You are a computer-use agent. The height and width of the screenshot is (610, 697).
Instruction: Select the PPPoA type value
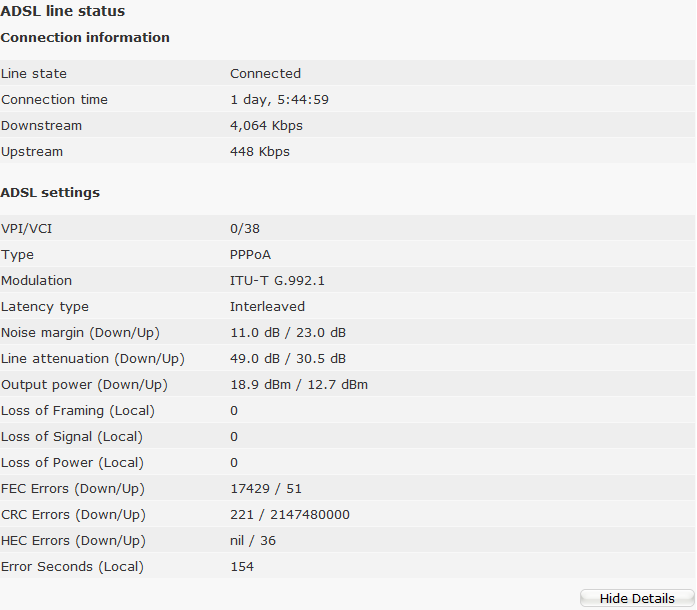tap(250, 254)
